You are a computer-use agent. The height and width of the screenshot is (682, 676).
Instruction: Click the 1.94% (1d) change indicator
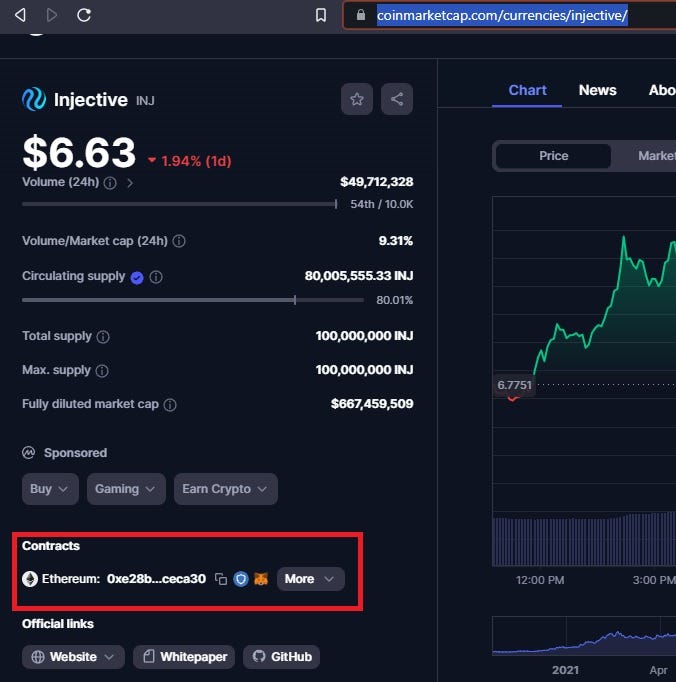[x=190, y=161]
